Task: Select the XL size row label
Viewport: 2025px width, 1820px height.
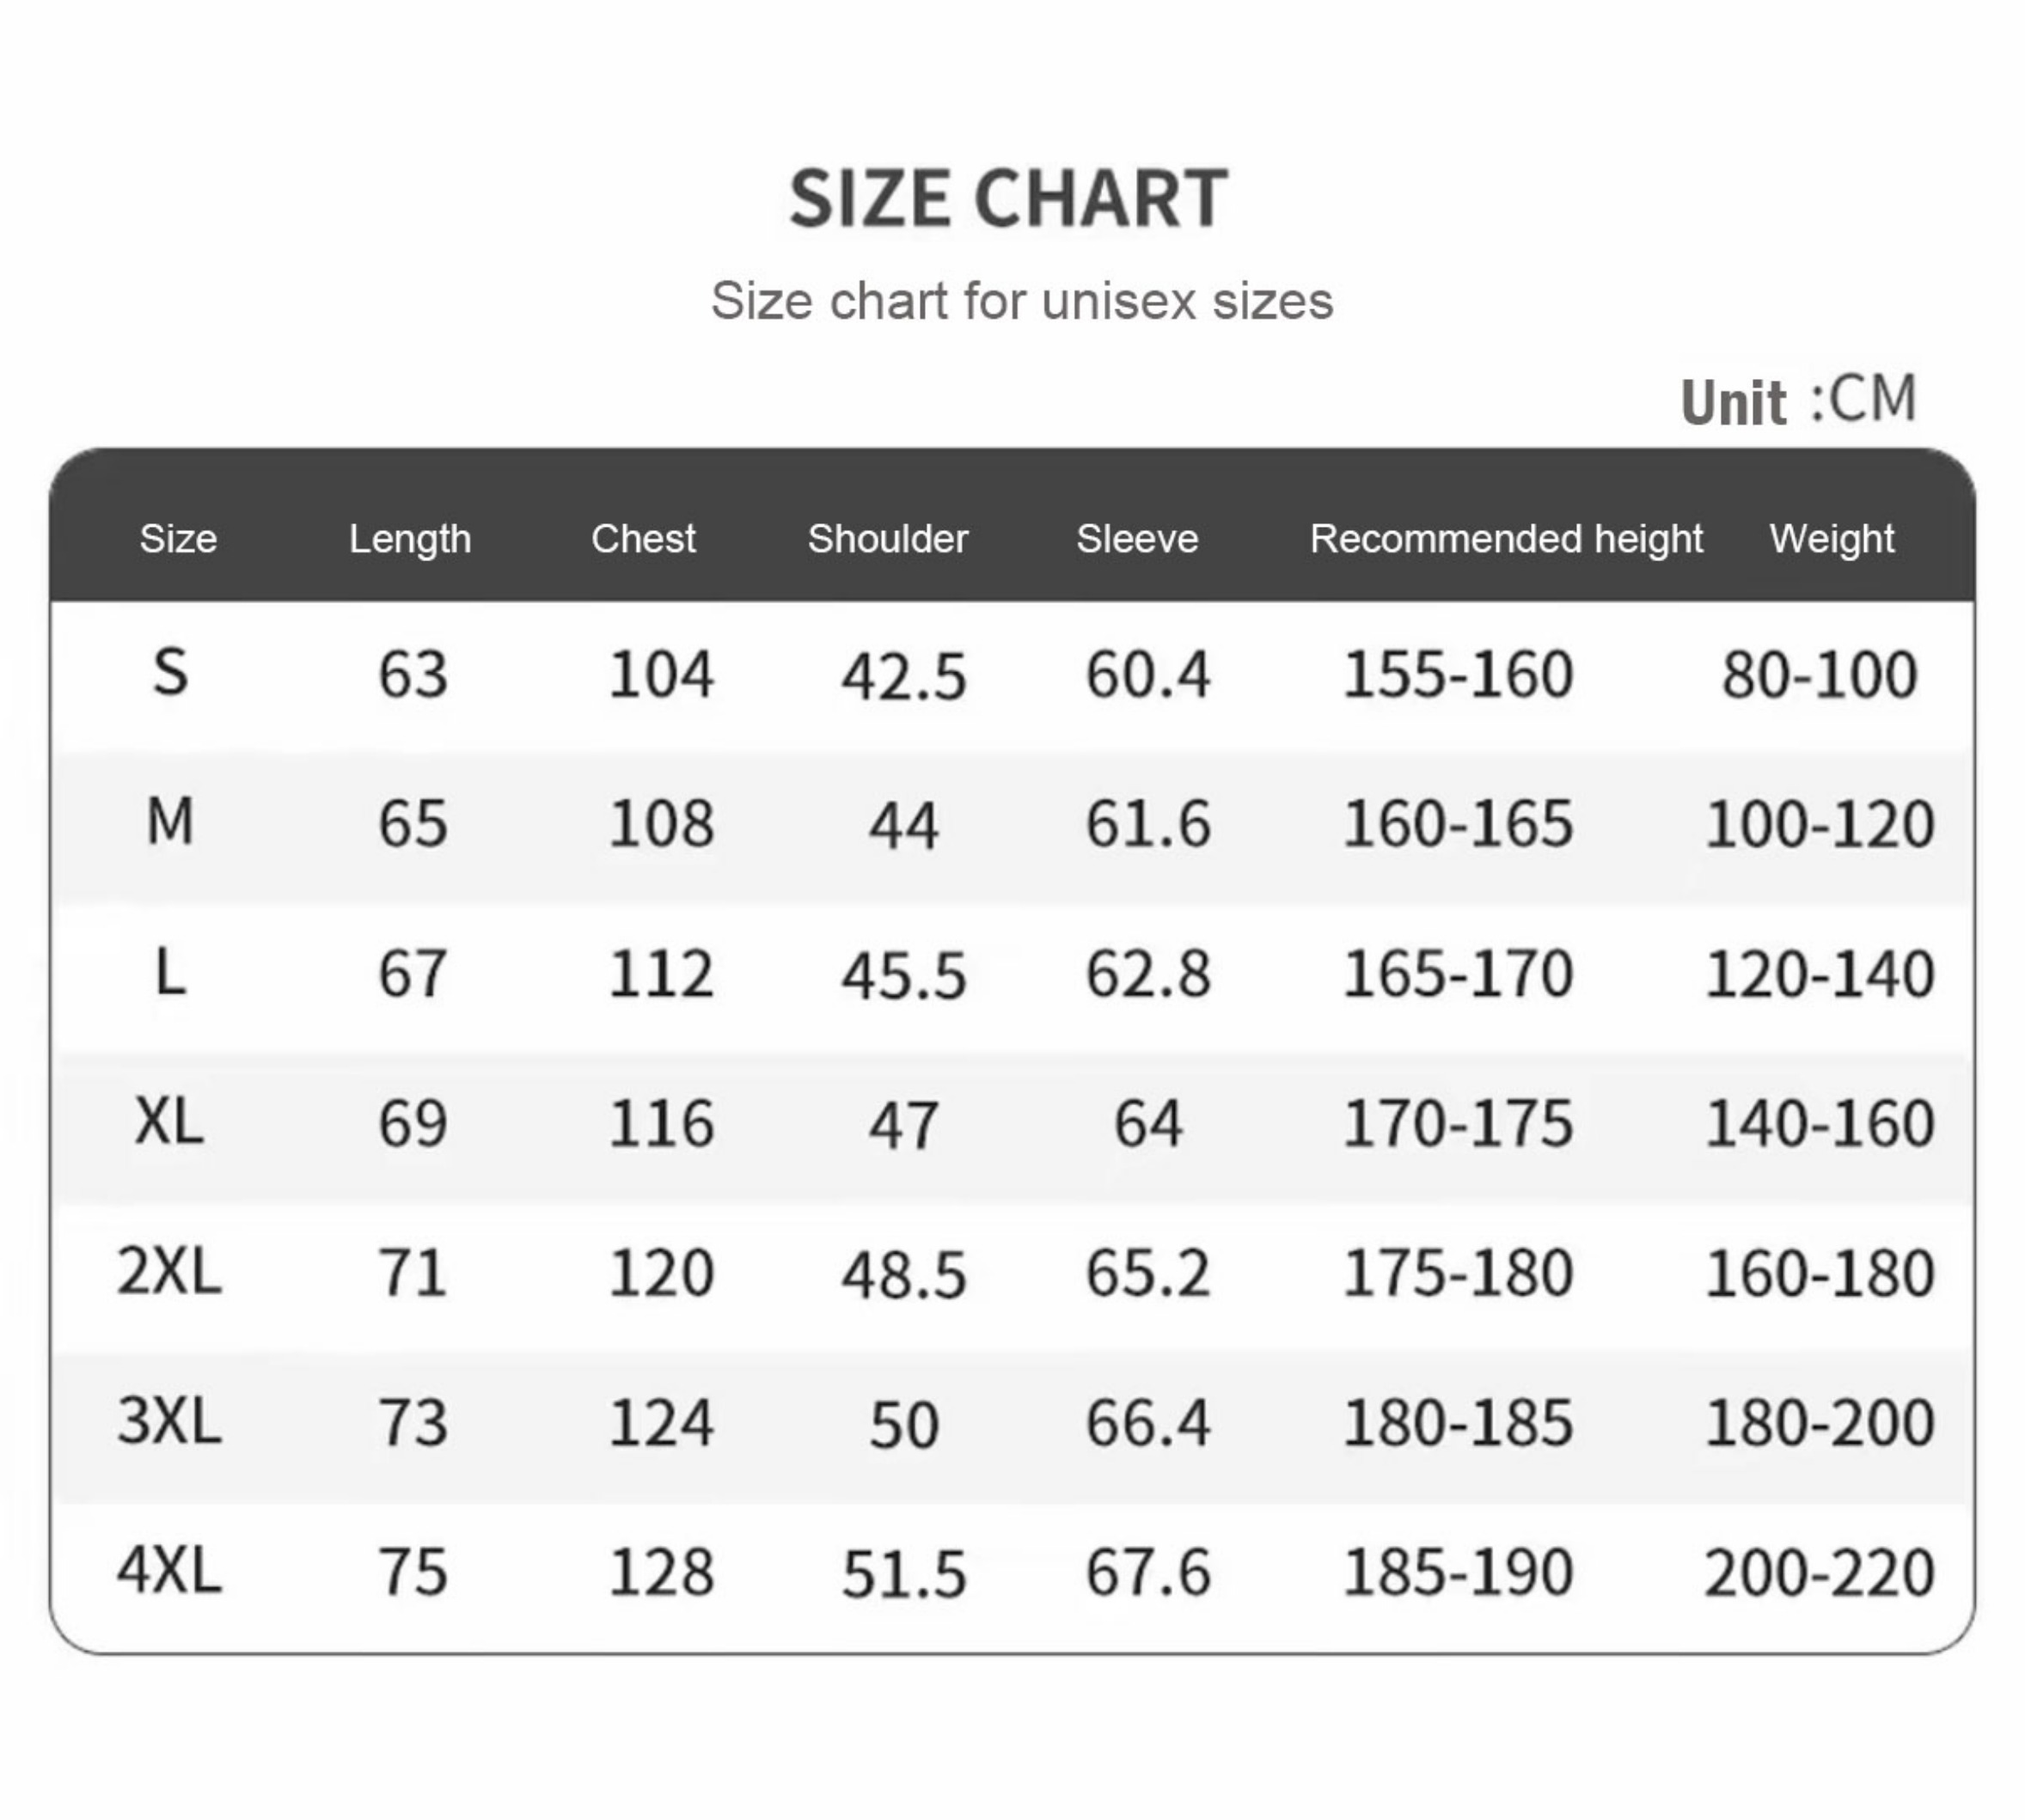Action: [x=169, y=1121]
